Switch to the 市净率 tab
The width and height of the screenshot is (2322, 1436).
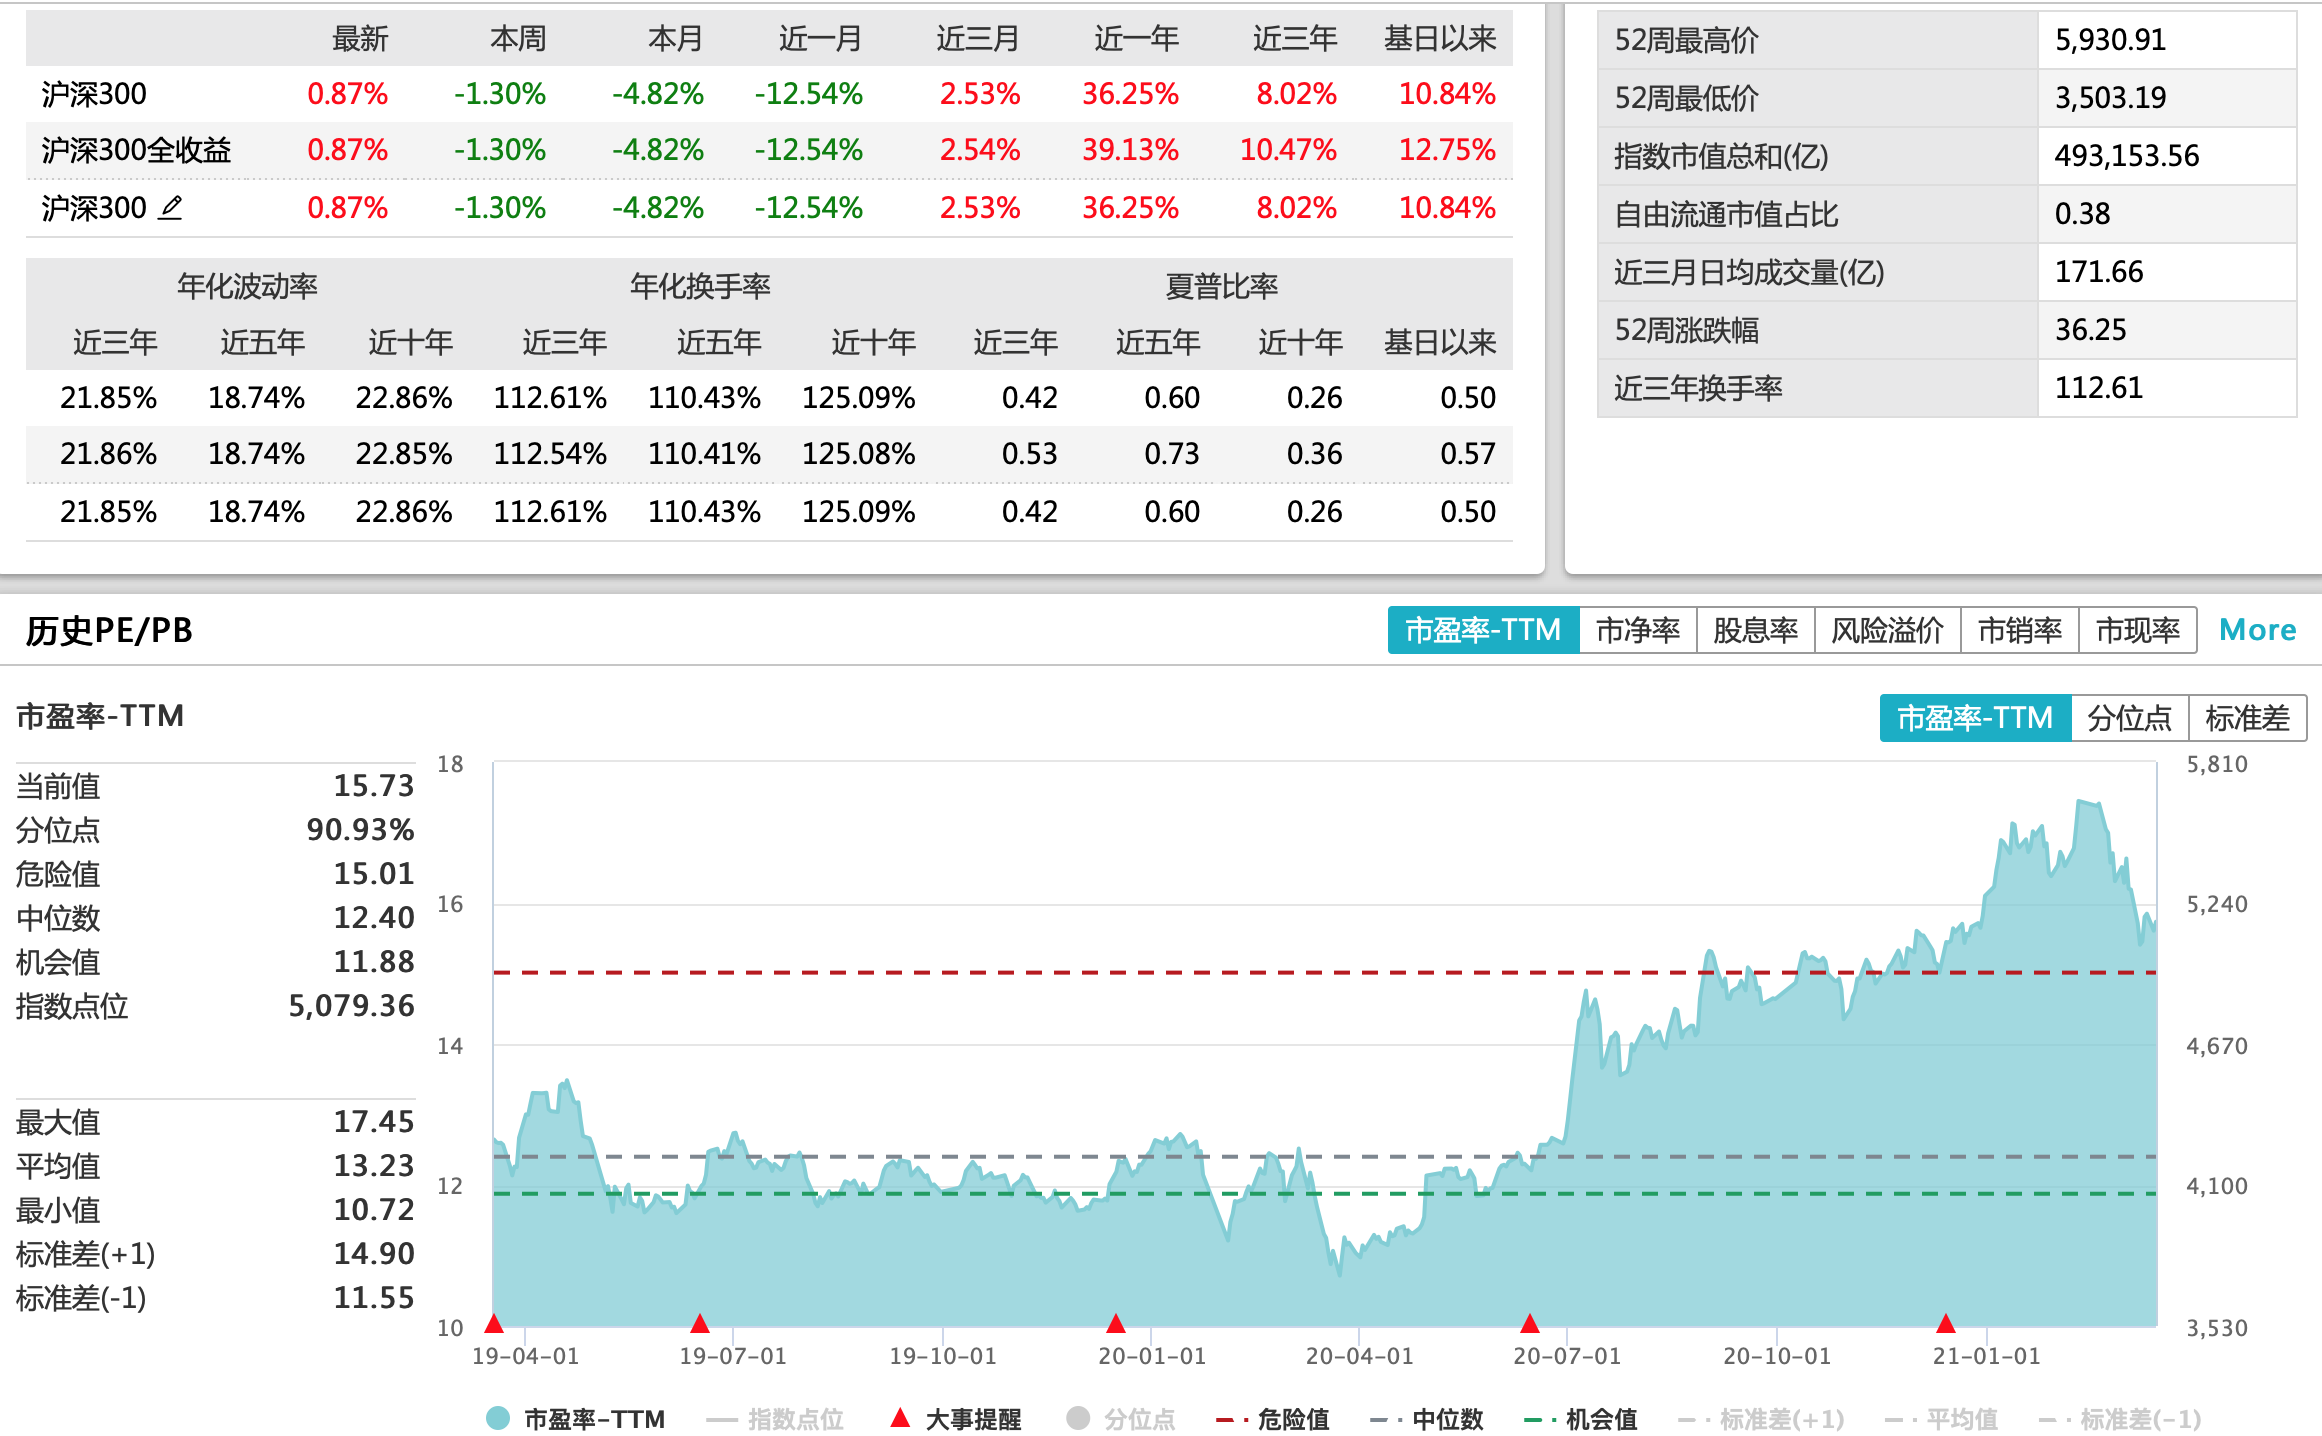1637,630
